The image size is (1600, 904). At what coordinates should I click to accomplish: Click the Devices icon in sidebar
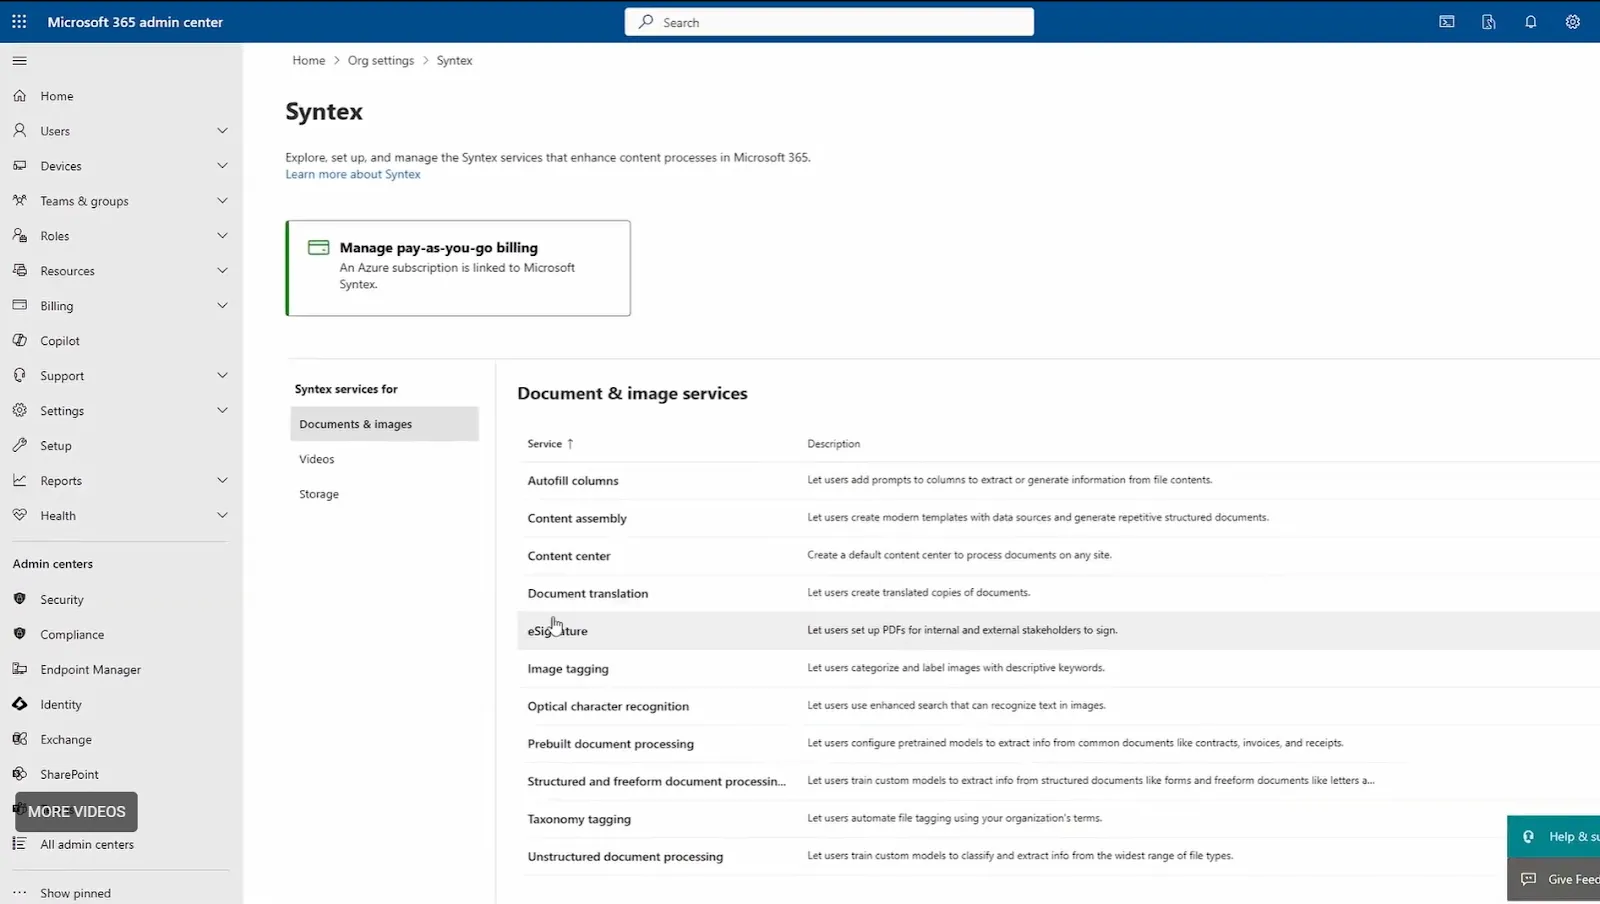[x=19, y=166]
